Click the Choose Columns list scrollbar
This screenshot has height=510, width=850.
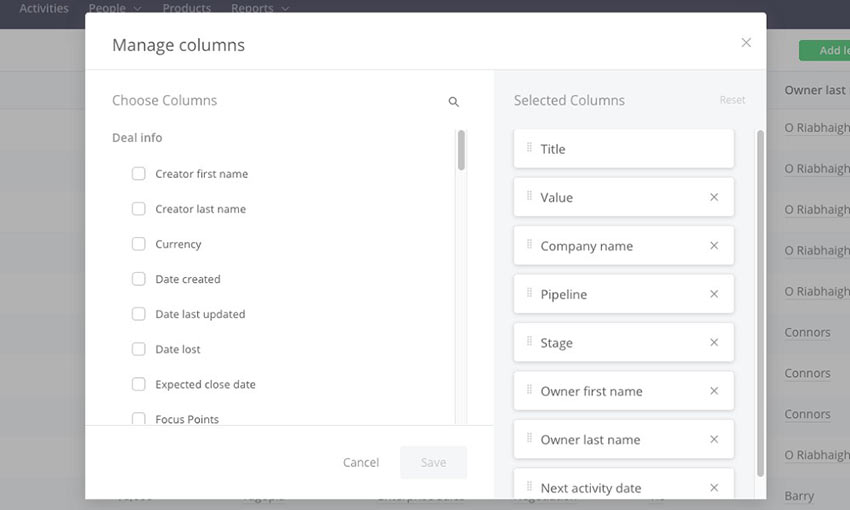tap(461, 150)
